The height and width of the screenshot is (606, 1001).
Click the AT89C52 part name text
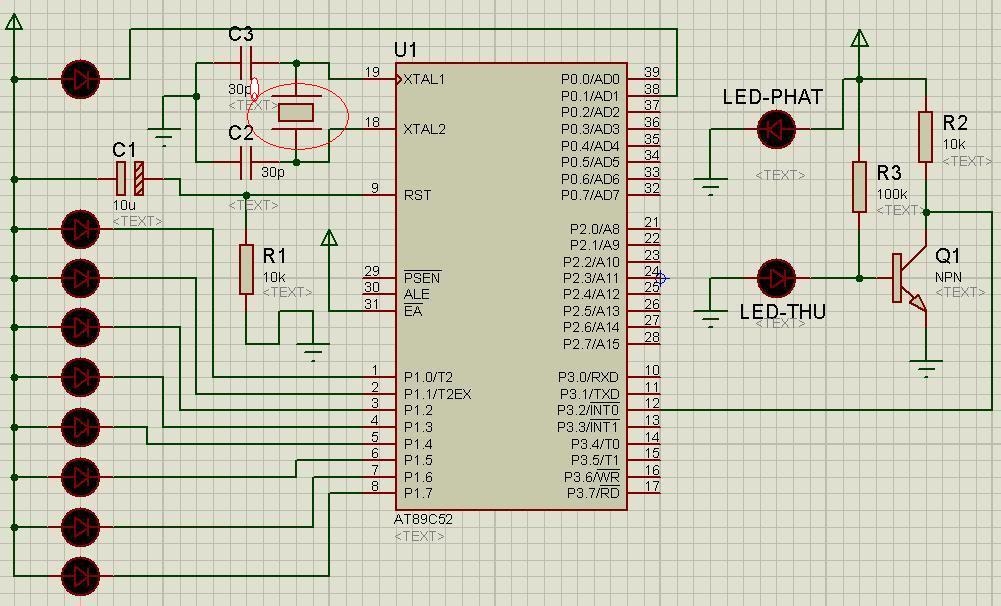coord(423,519)
